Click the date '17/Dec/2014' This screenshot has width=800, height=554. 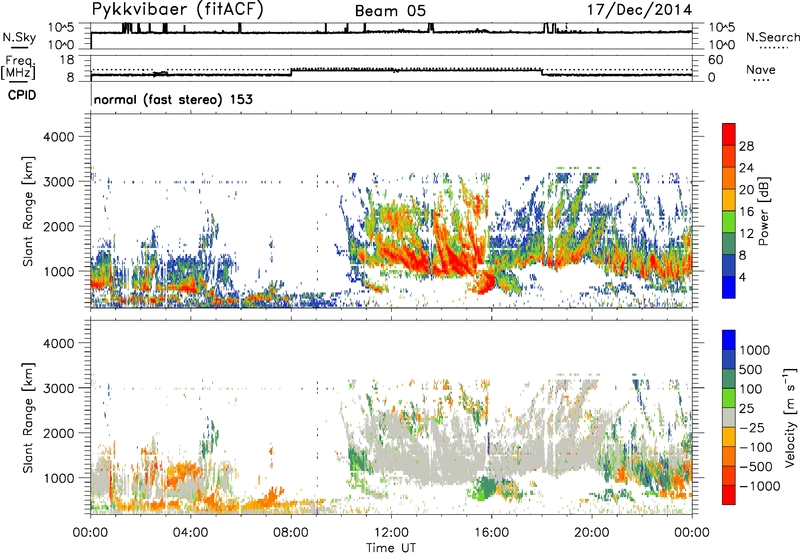(x=639, y=10)
